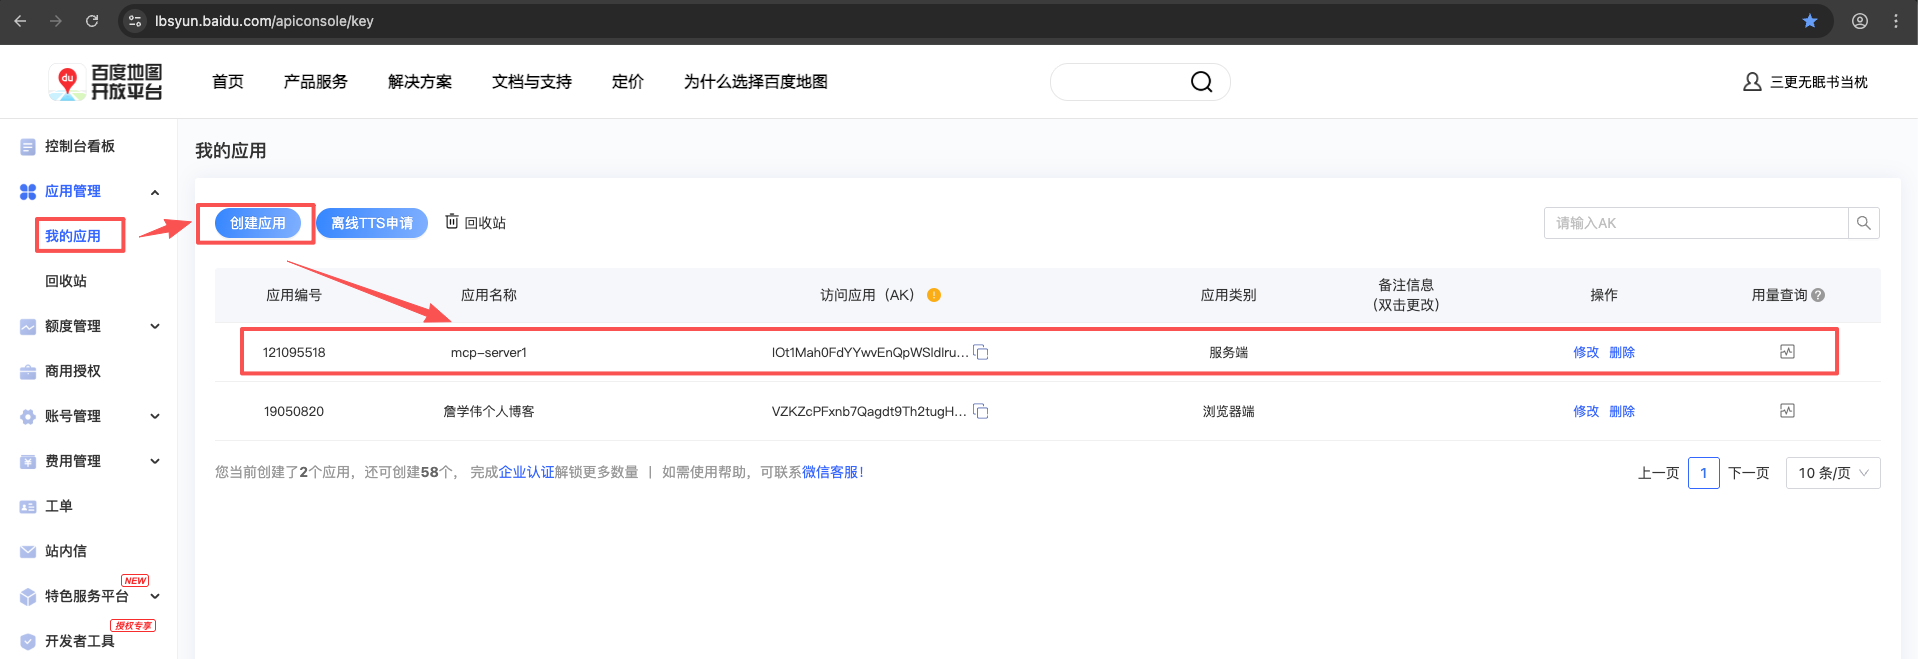Open usage chart for 詹学伟个人博客 app
The image size is (1918, 659).
pyautogui.click(x=1787, y=411)
